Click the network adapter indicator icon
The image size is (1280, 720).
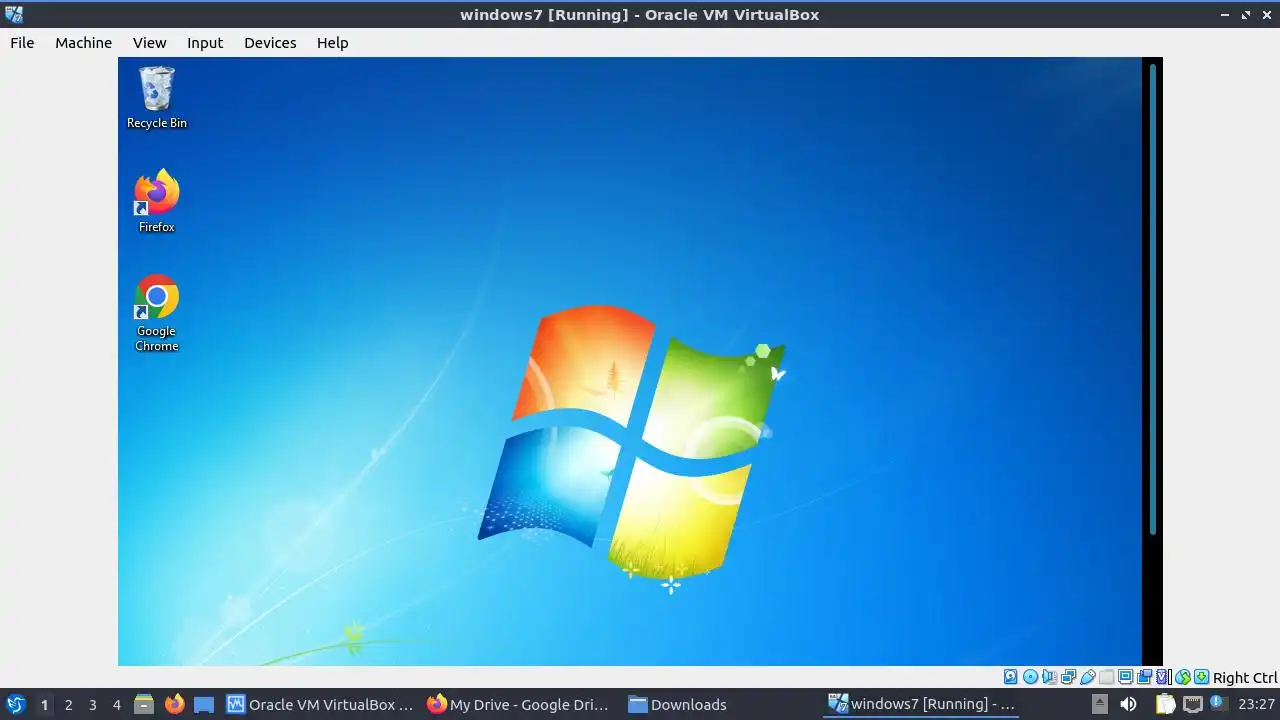click(1068, 677)
